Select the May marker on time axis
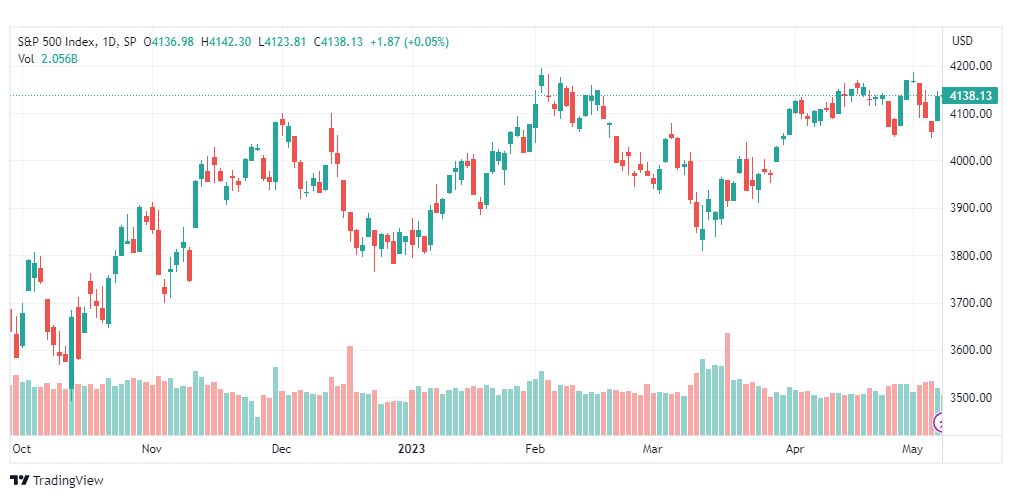Image resolution: width=1012 pixels, height=498 pixels. 913,448
